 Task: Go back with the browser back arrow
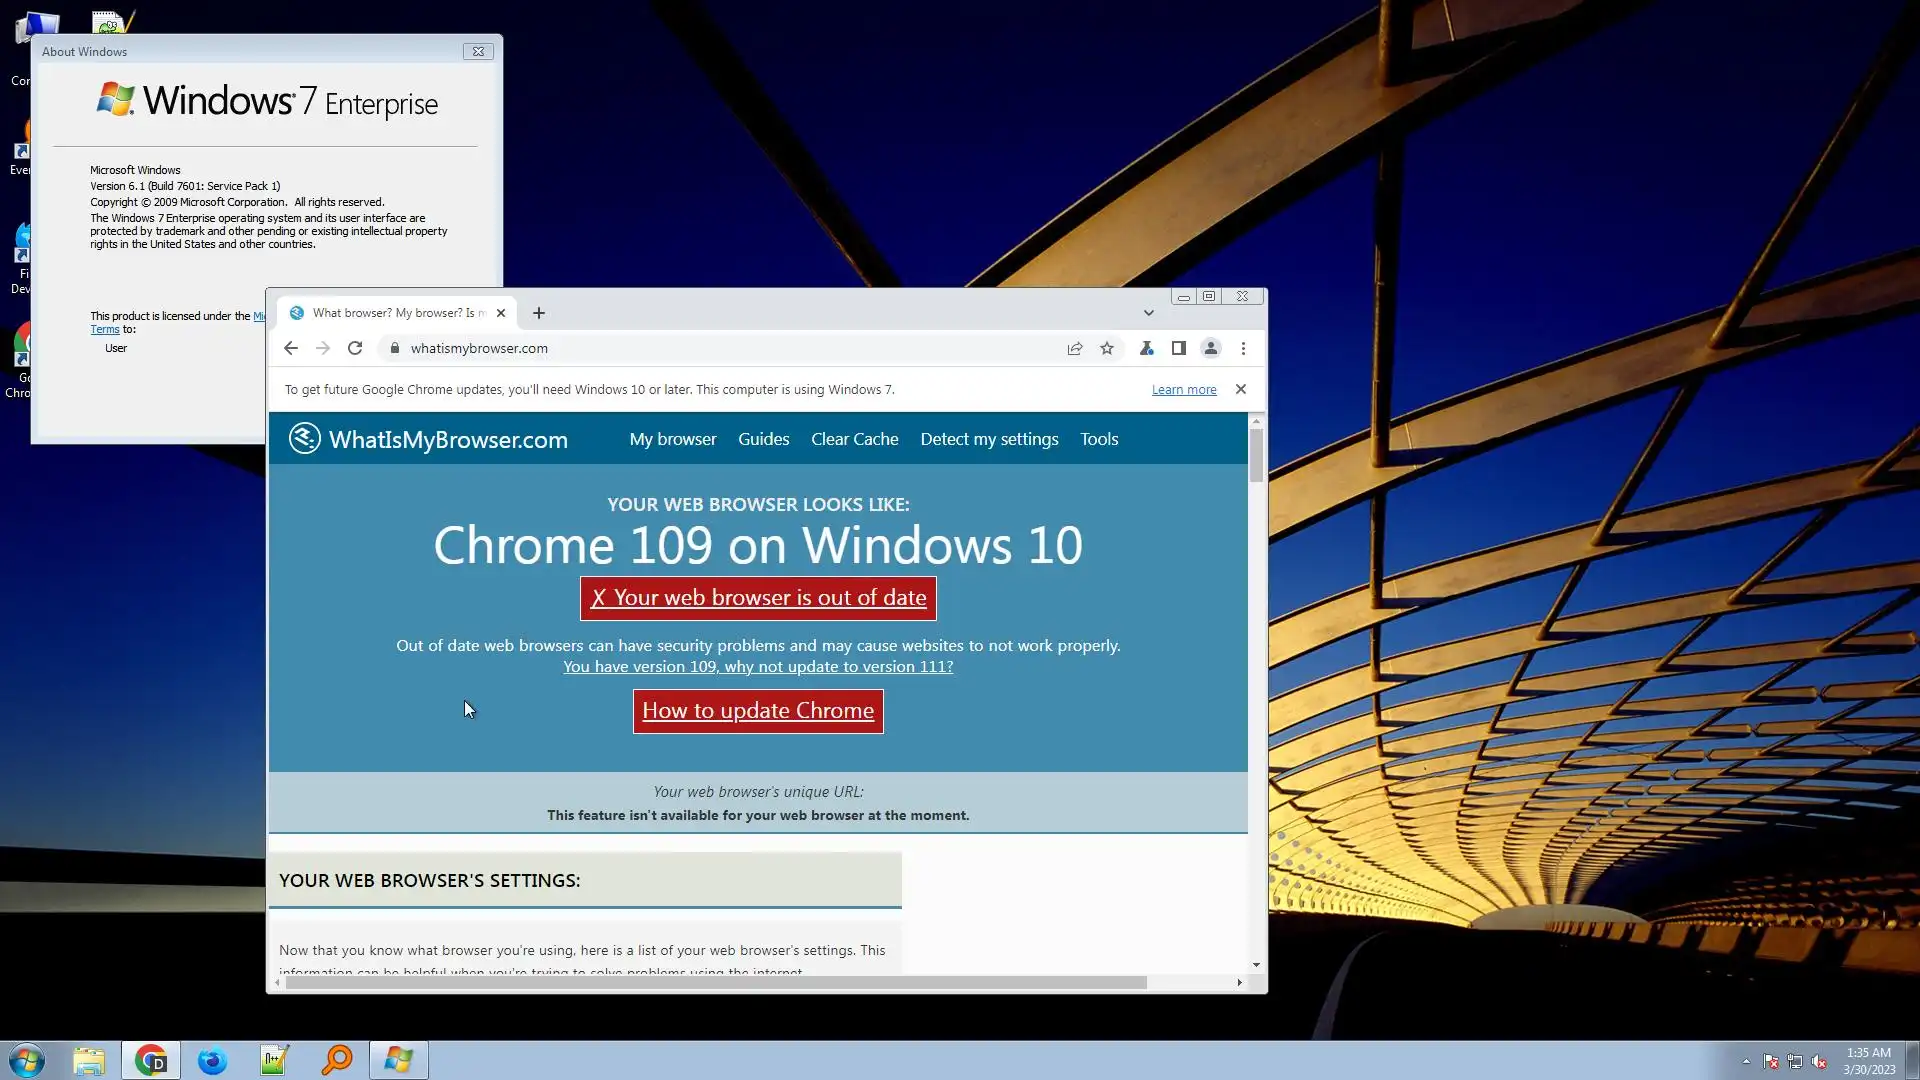[290, 348]
